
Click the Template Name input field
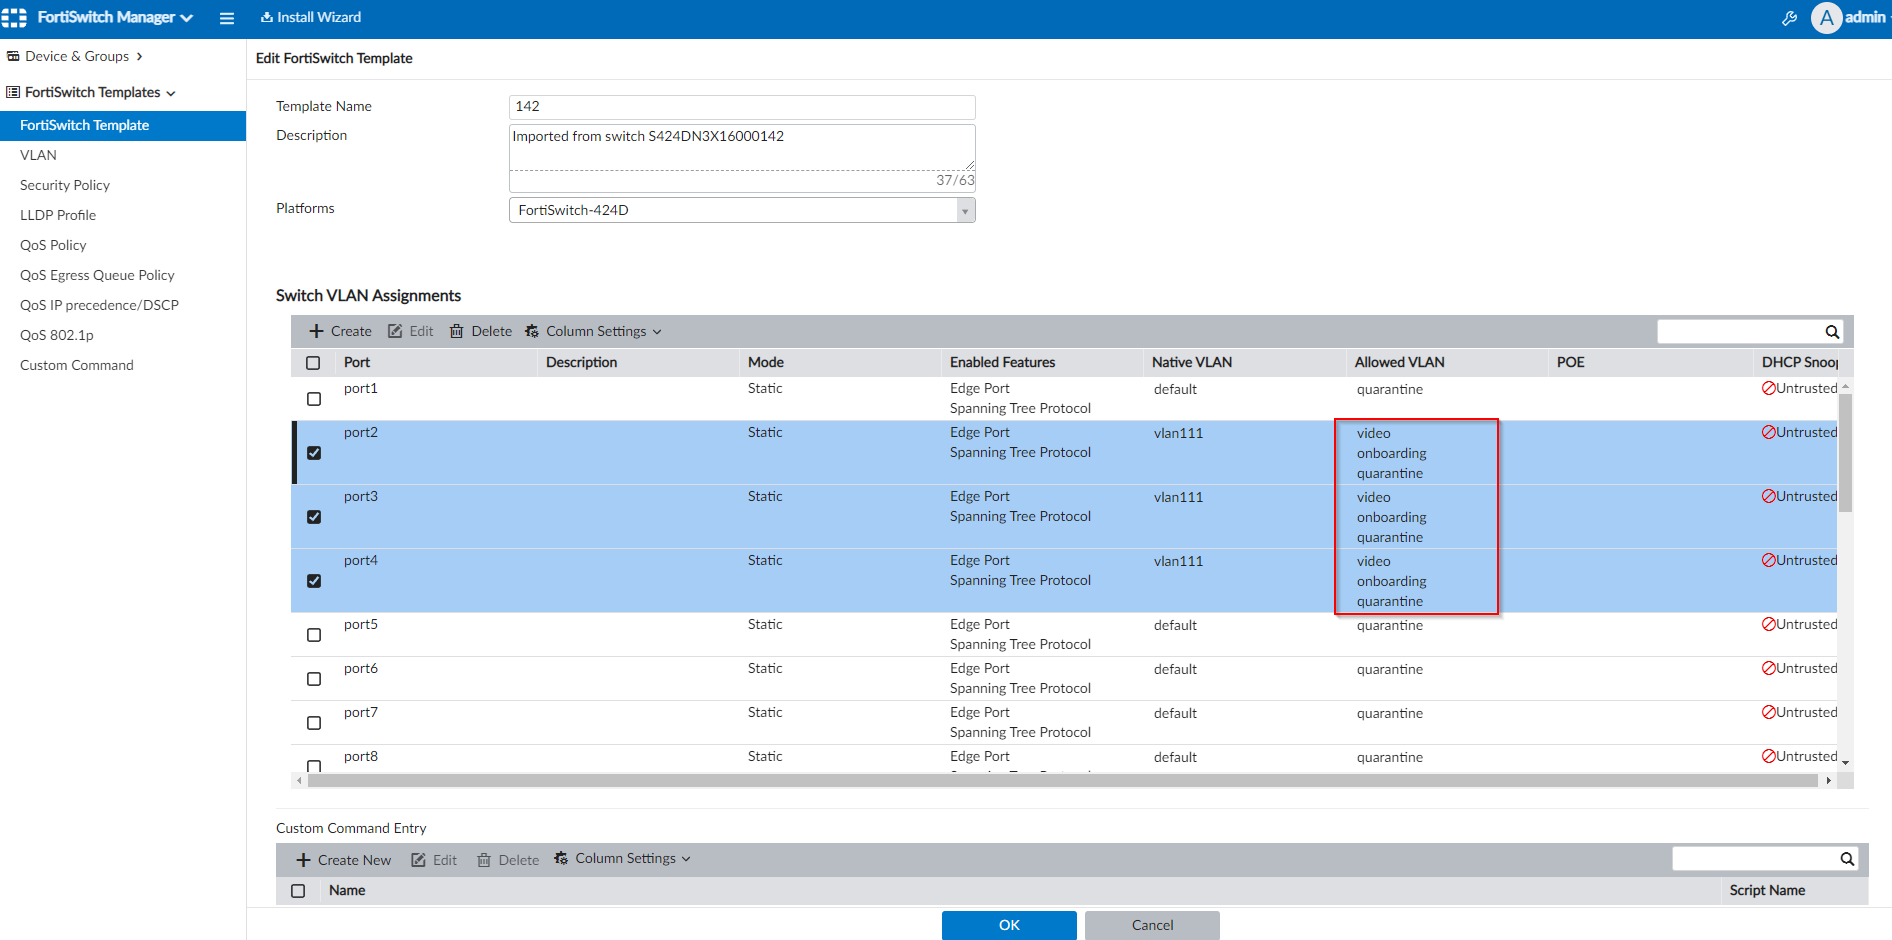click(742, 107)
